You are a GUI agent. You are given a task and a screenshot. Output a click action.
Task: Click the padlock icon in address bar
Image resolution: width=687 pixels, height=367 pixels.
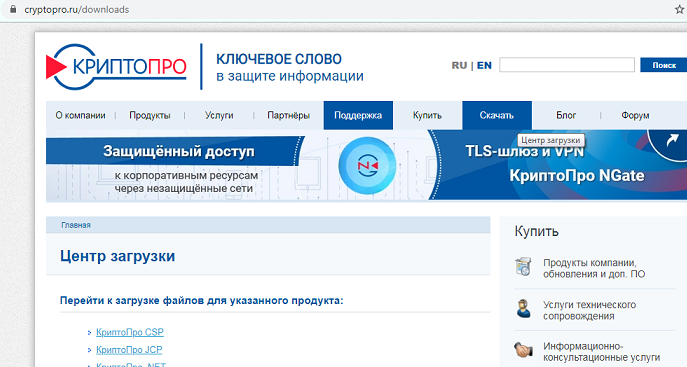point(13,9)
